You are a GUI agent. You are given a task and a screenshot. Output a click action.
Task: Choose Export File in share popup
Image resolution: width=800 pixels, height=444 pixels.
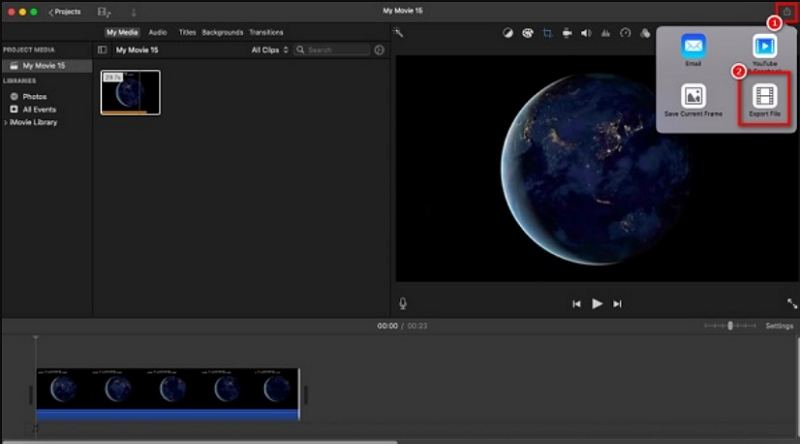click(x=764, y=100)
